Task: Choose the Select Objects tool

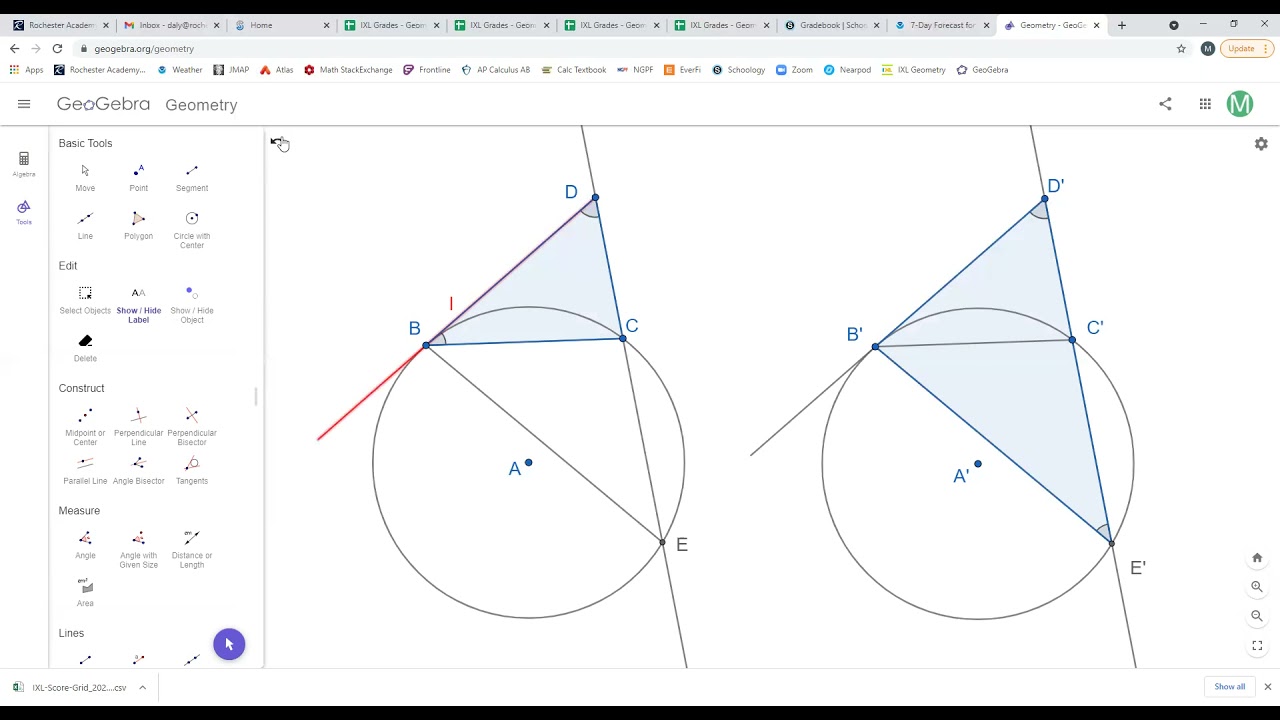Action: 85,300
